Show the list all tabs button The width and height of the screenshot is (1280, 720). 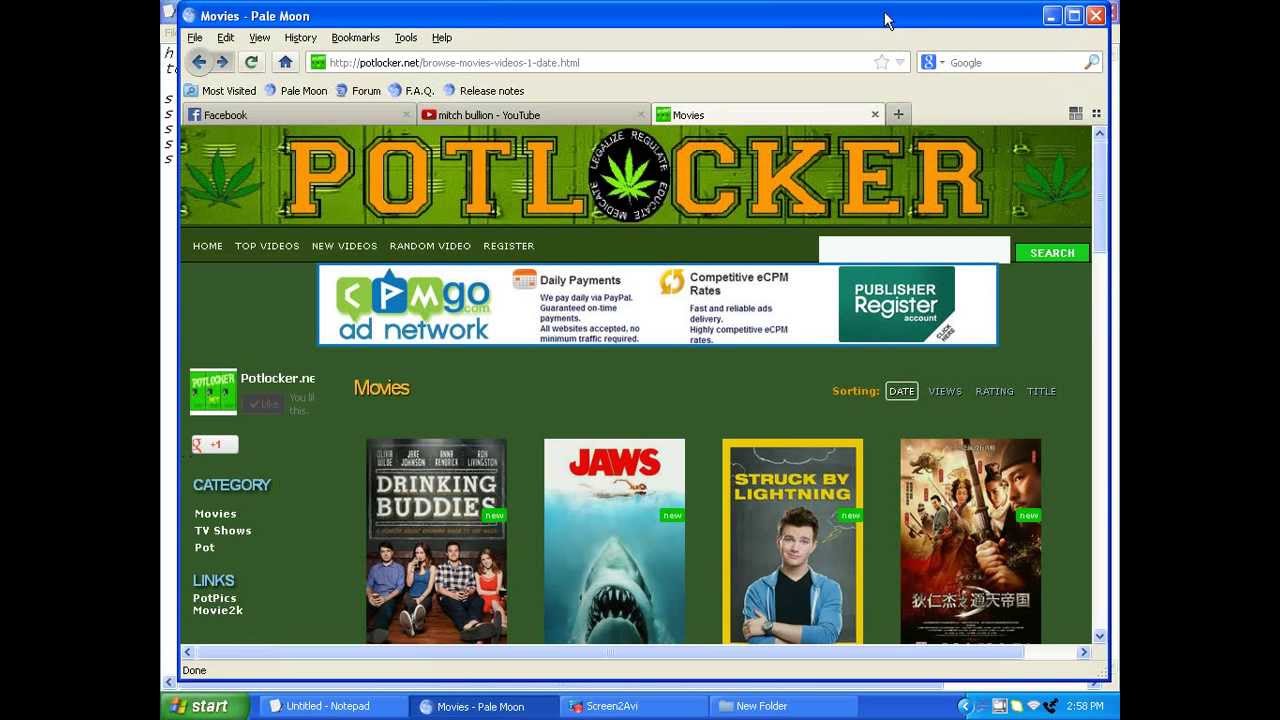coord(1096,114)
